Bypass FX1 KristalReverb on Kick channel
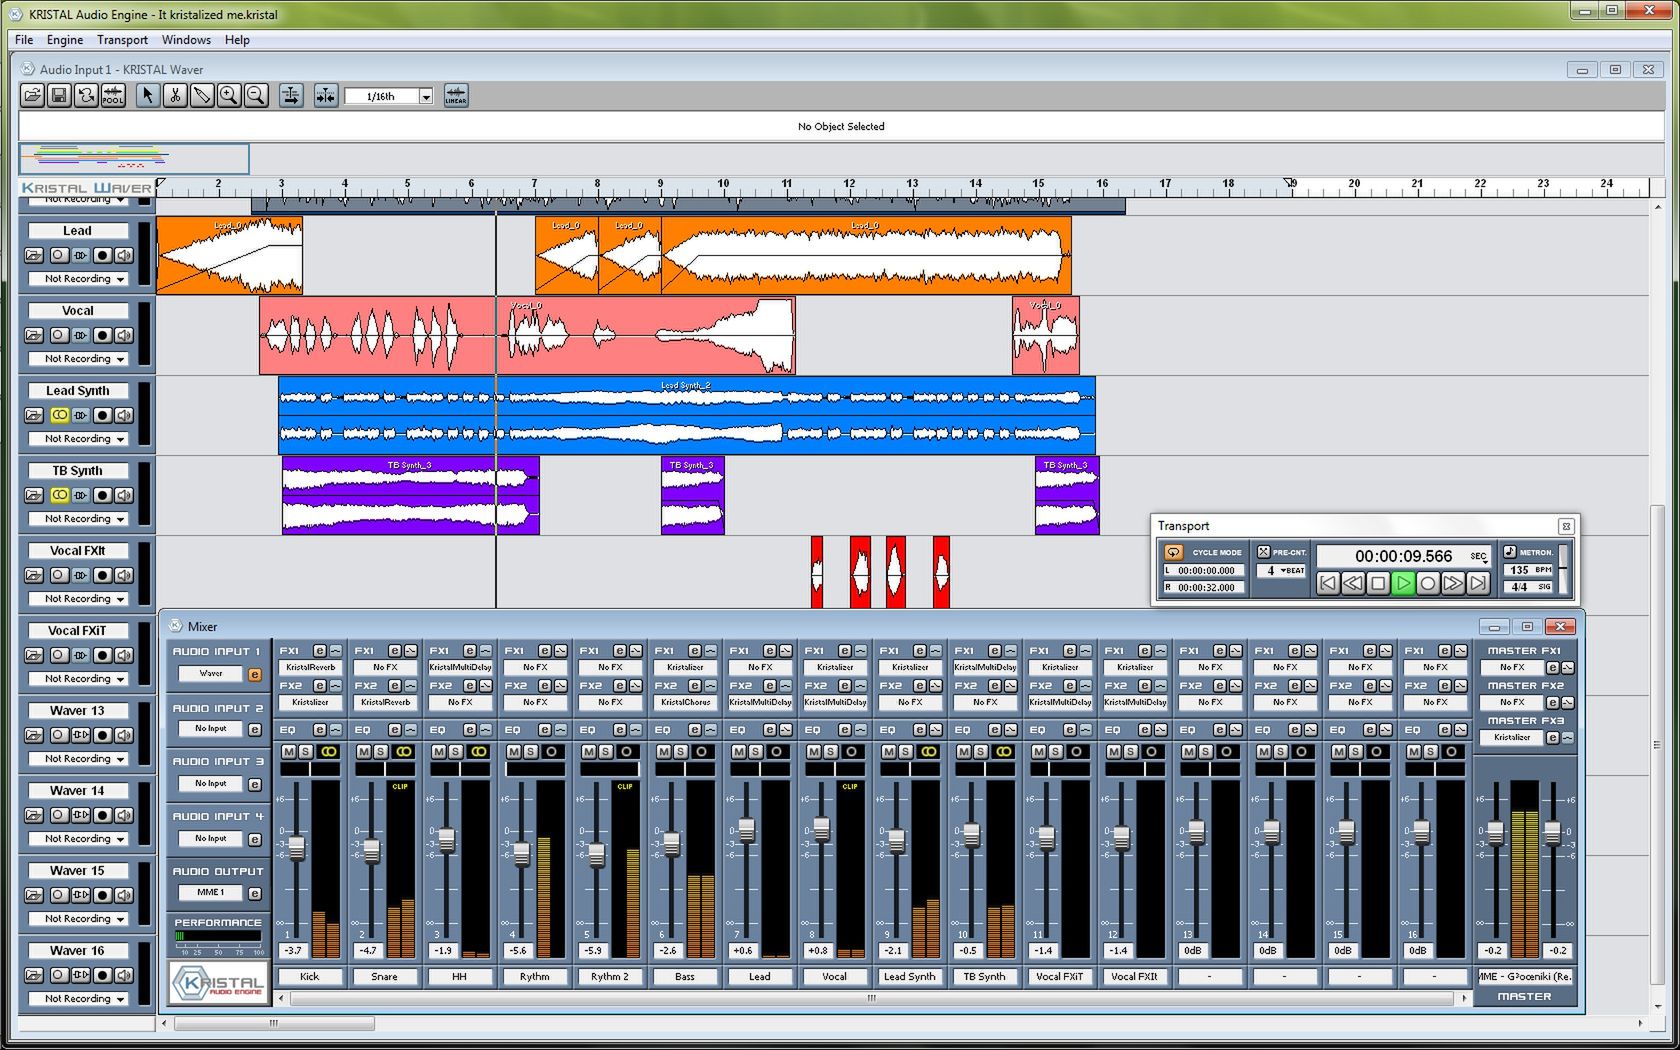The width and height of the screenshot is (1680, 1050). coord(335,651)
